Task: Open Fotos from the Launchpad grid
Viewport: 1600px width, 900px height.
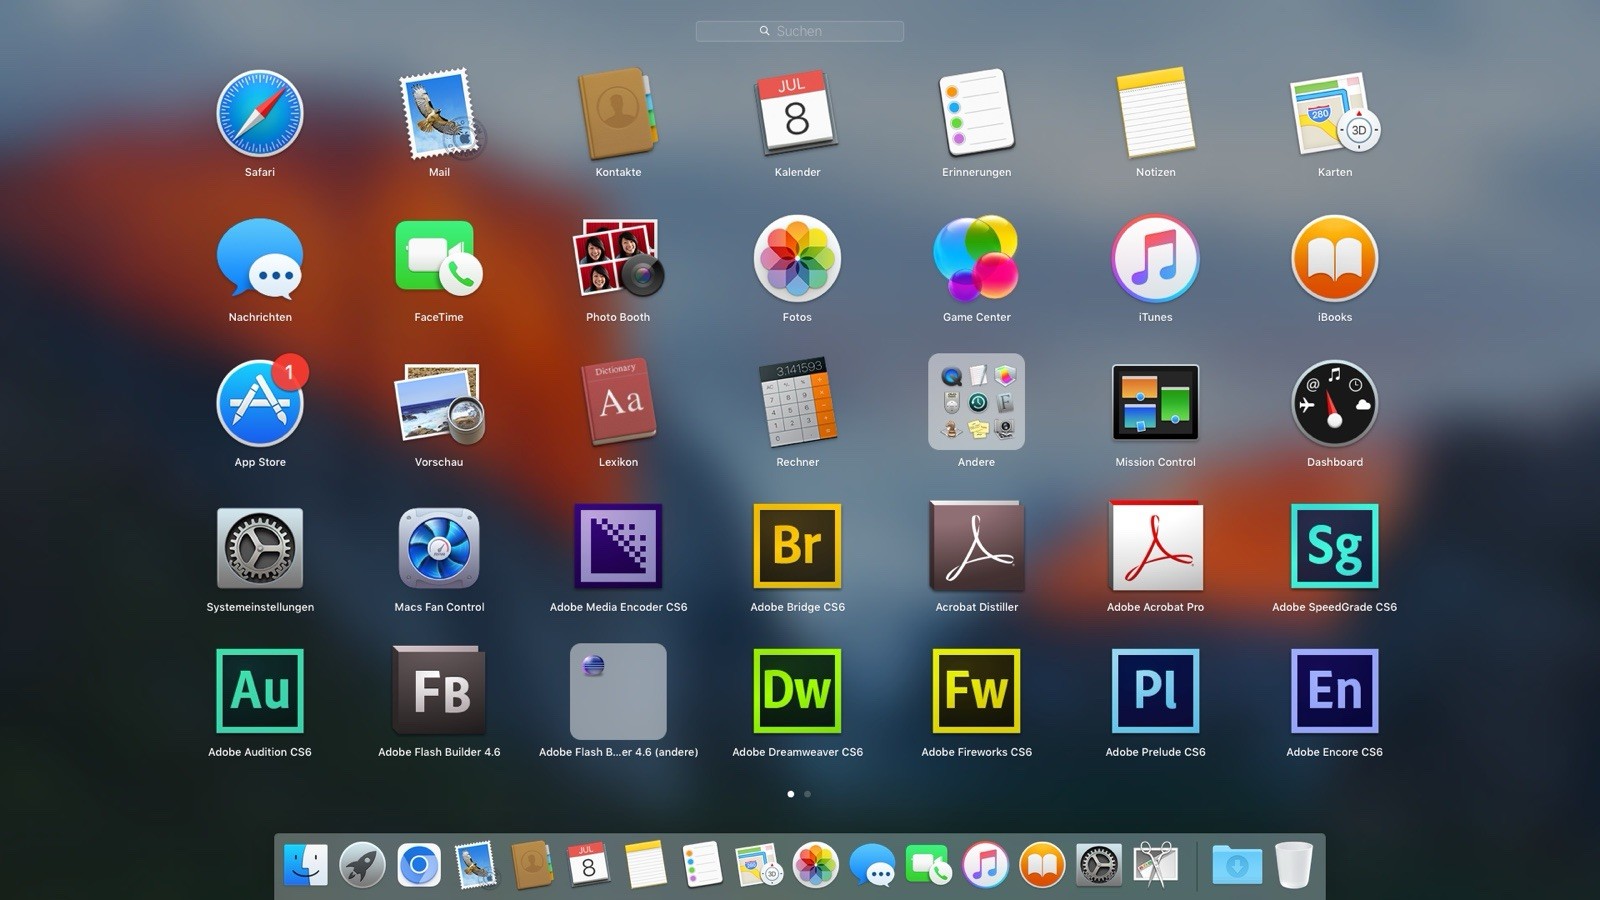Action: [797, 258]
